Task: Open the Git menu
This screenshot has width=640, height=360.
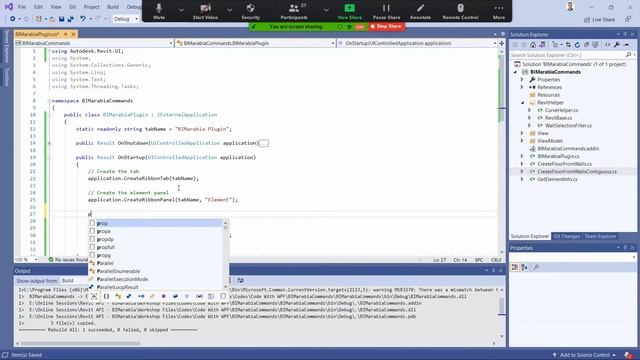Action: pyautogui.click(x=72, y=7)
